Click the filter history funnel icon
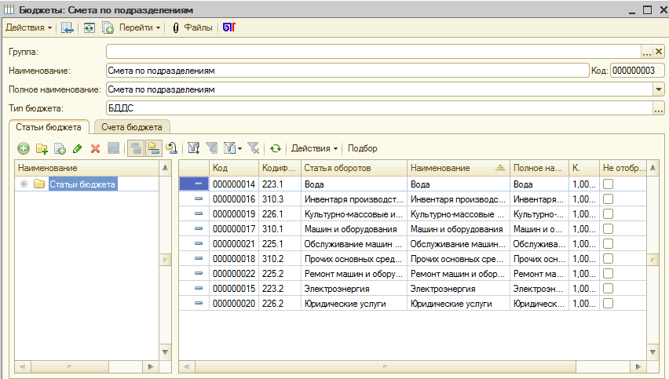This screenshot has height=379, width=669. point(230,149)
